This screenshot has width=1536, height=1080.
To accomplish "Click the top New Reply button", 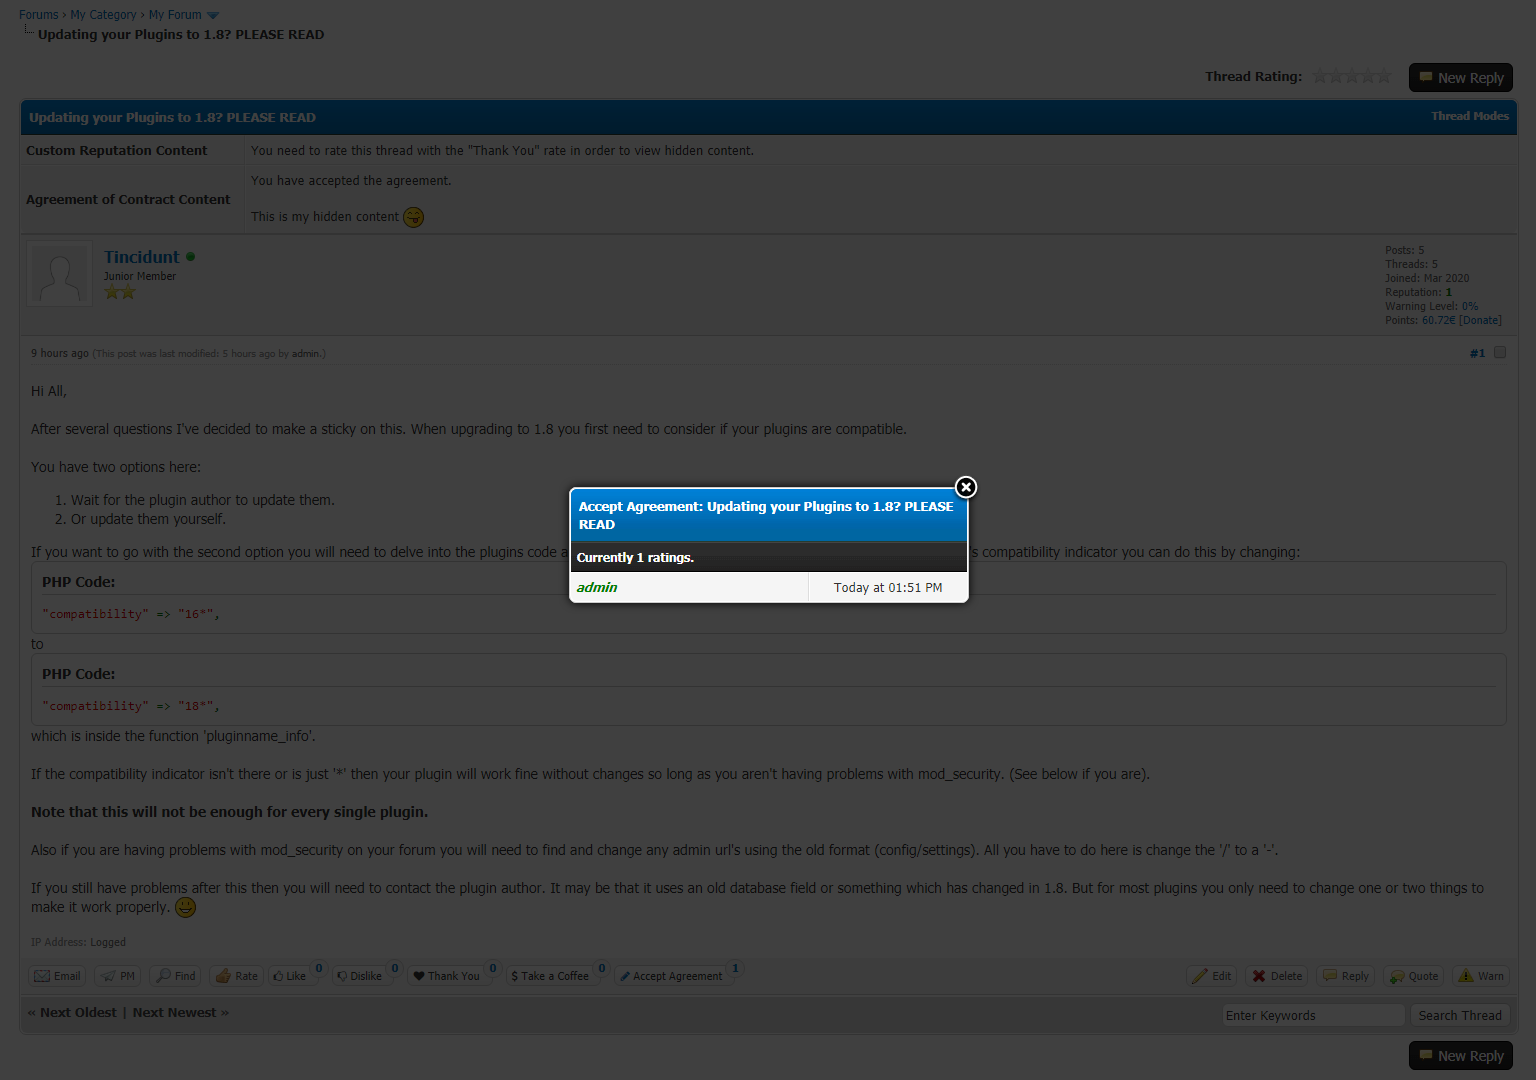I will 1460,78.
